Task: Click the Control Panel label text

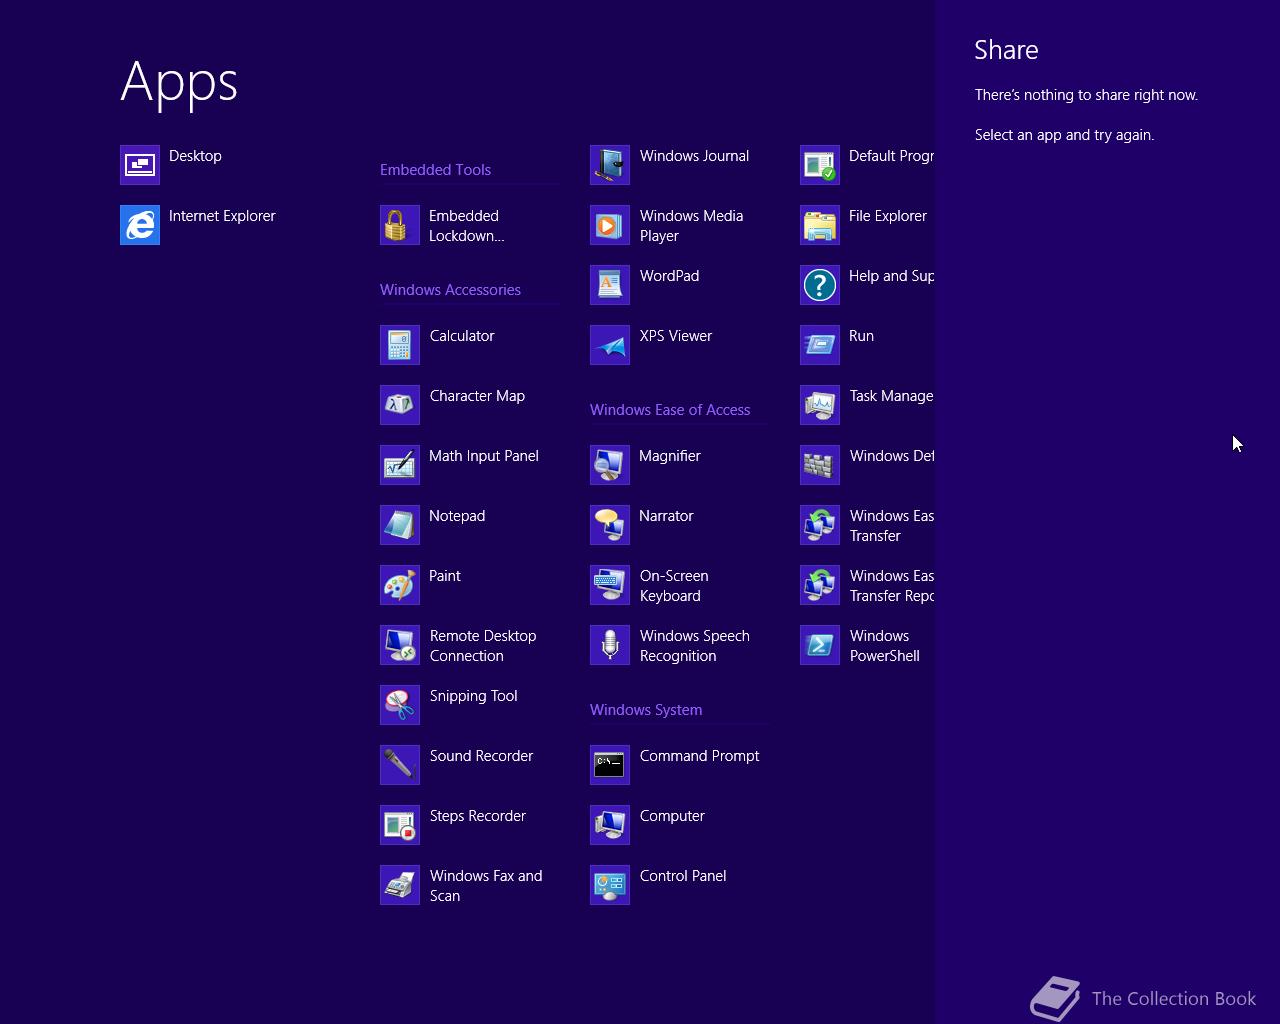Action: [x=683, y=876]
